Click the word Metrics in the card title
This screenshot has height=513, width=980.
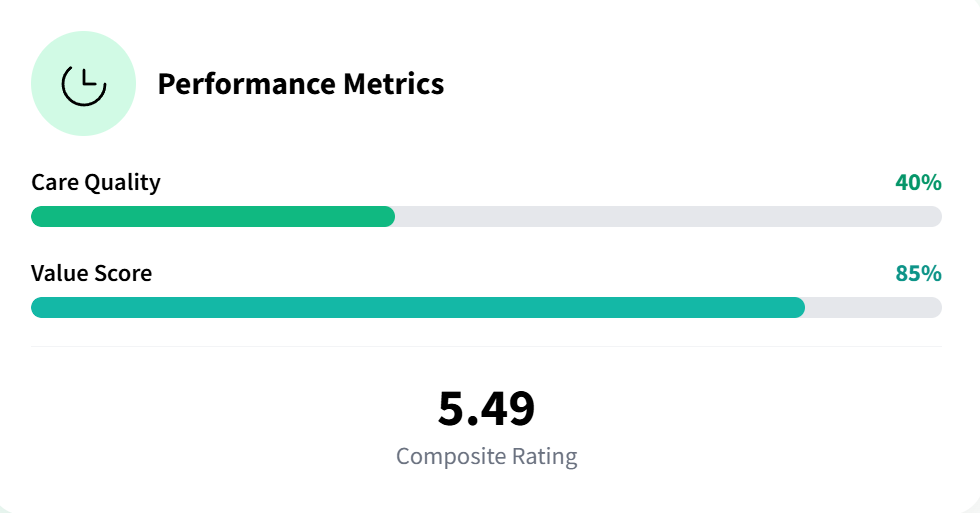point(394,84)
